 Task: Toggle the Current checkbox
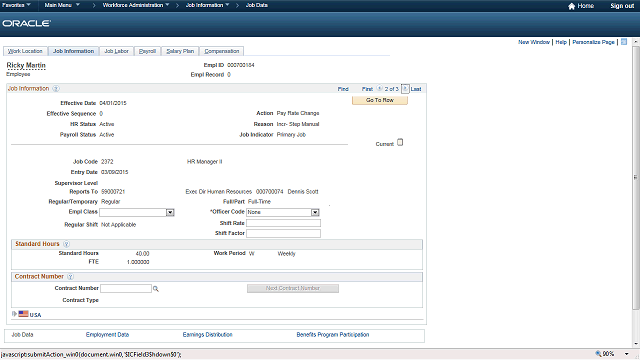point(400,142)
